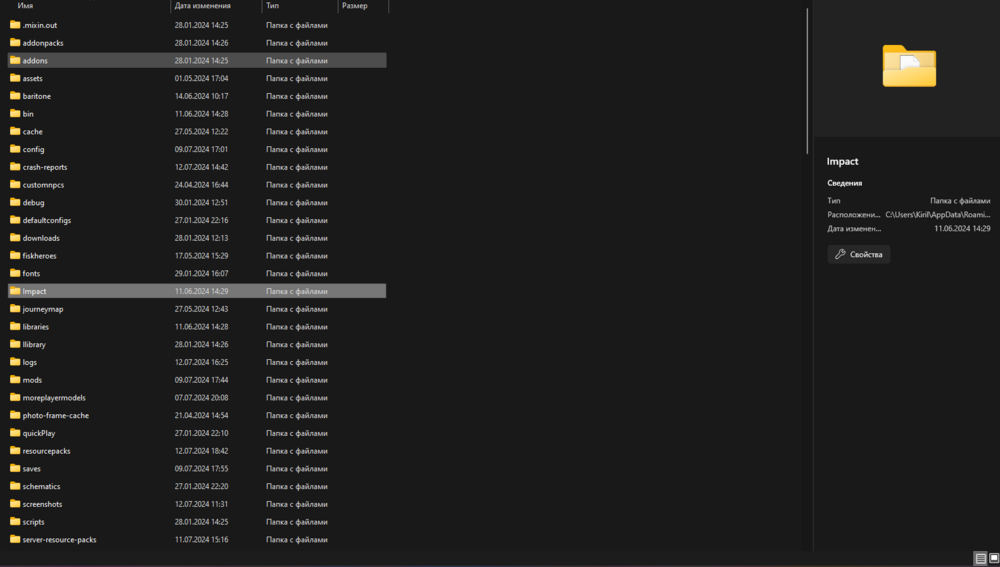Switch to details list view icon
Screen dimensions: 1000x567
point(981,559)
